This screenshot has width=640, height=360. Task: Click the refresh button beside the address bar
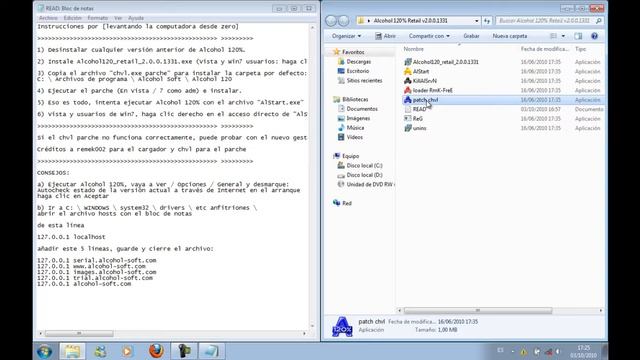tap(487, 21)
